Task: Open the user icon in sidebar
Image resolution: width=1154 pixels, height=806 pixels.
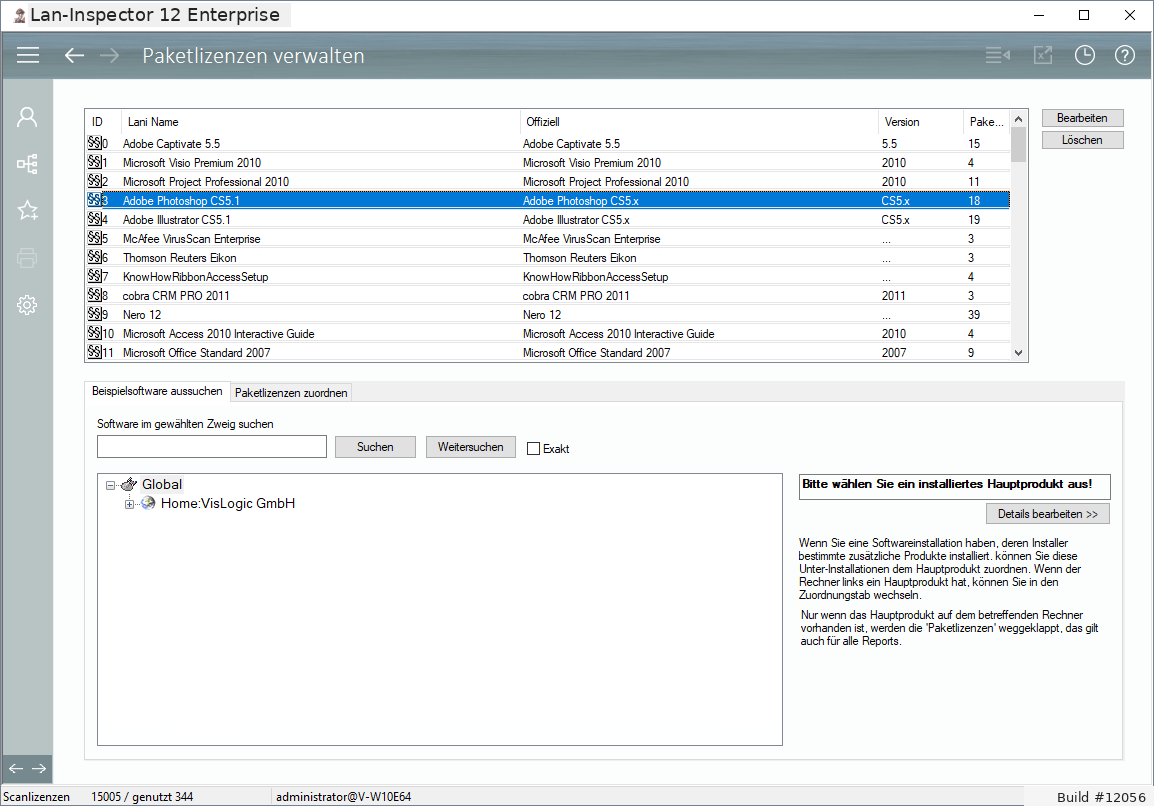Action: (27, 117)
